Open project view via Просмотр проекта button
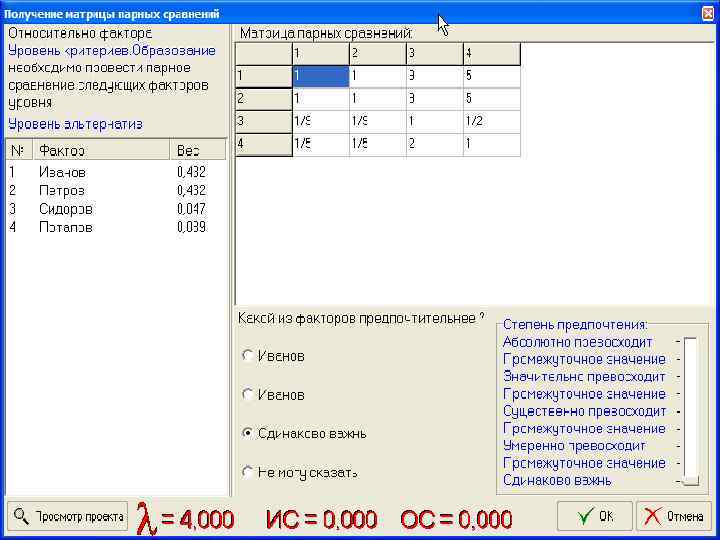 [x=68, y=517]
